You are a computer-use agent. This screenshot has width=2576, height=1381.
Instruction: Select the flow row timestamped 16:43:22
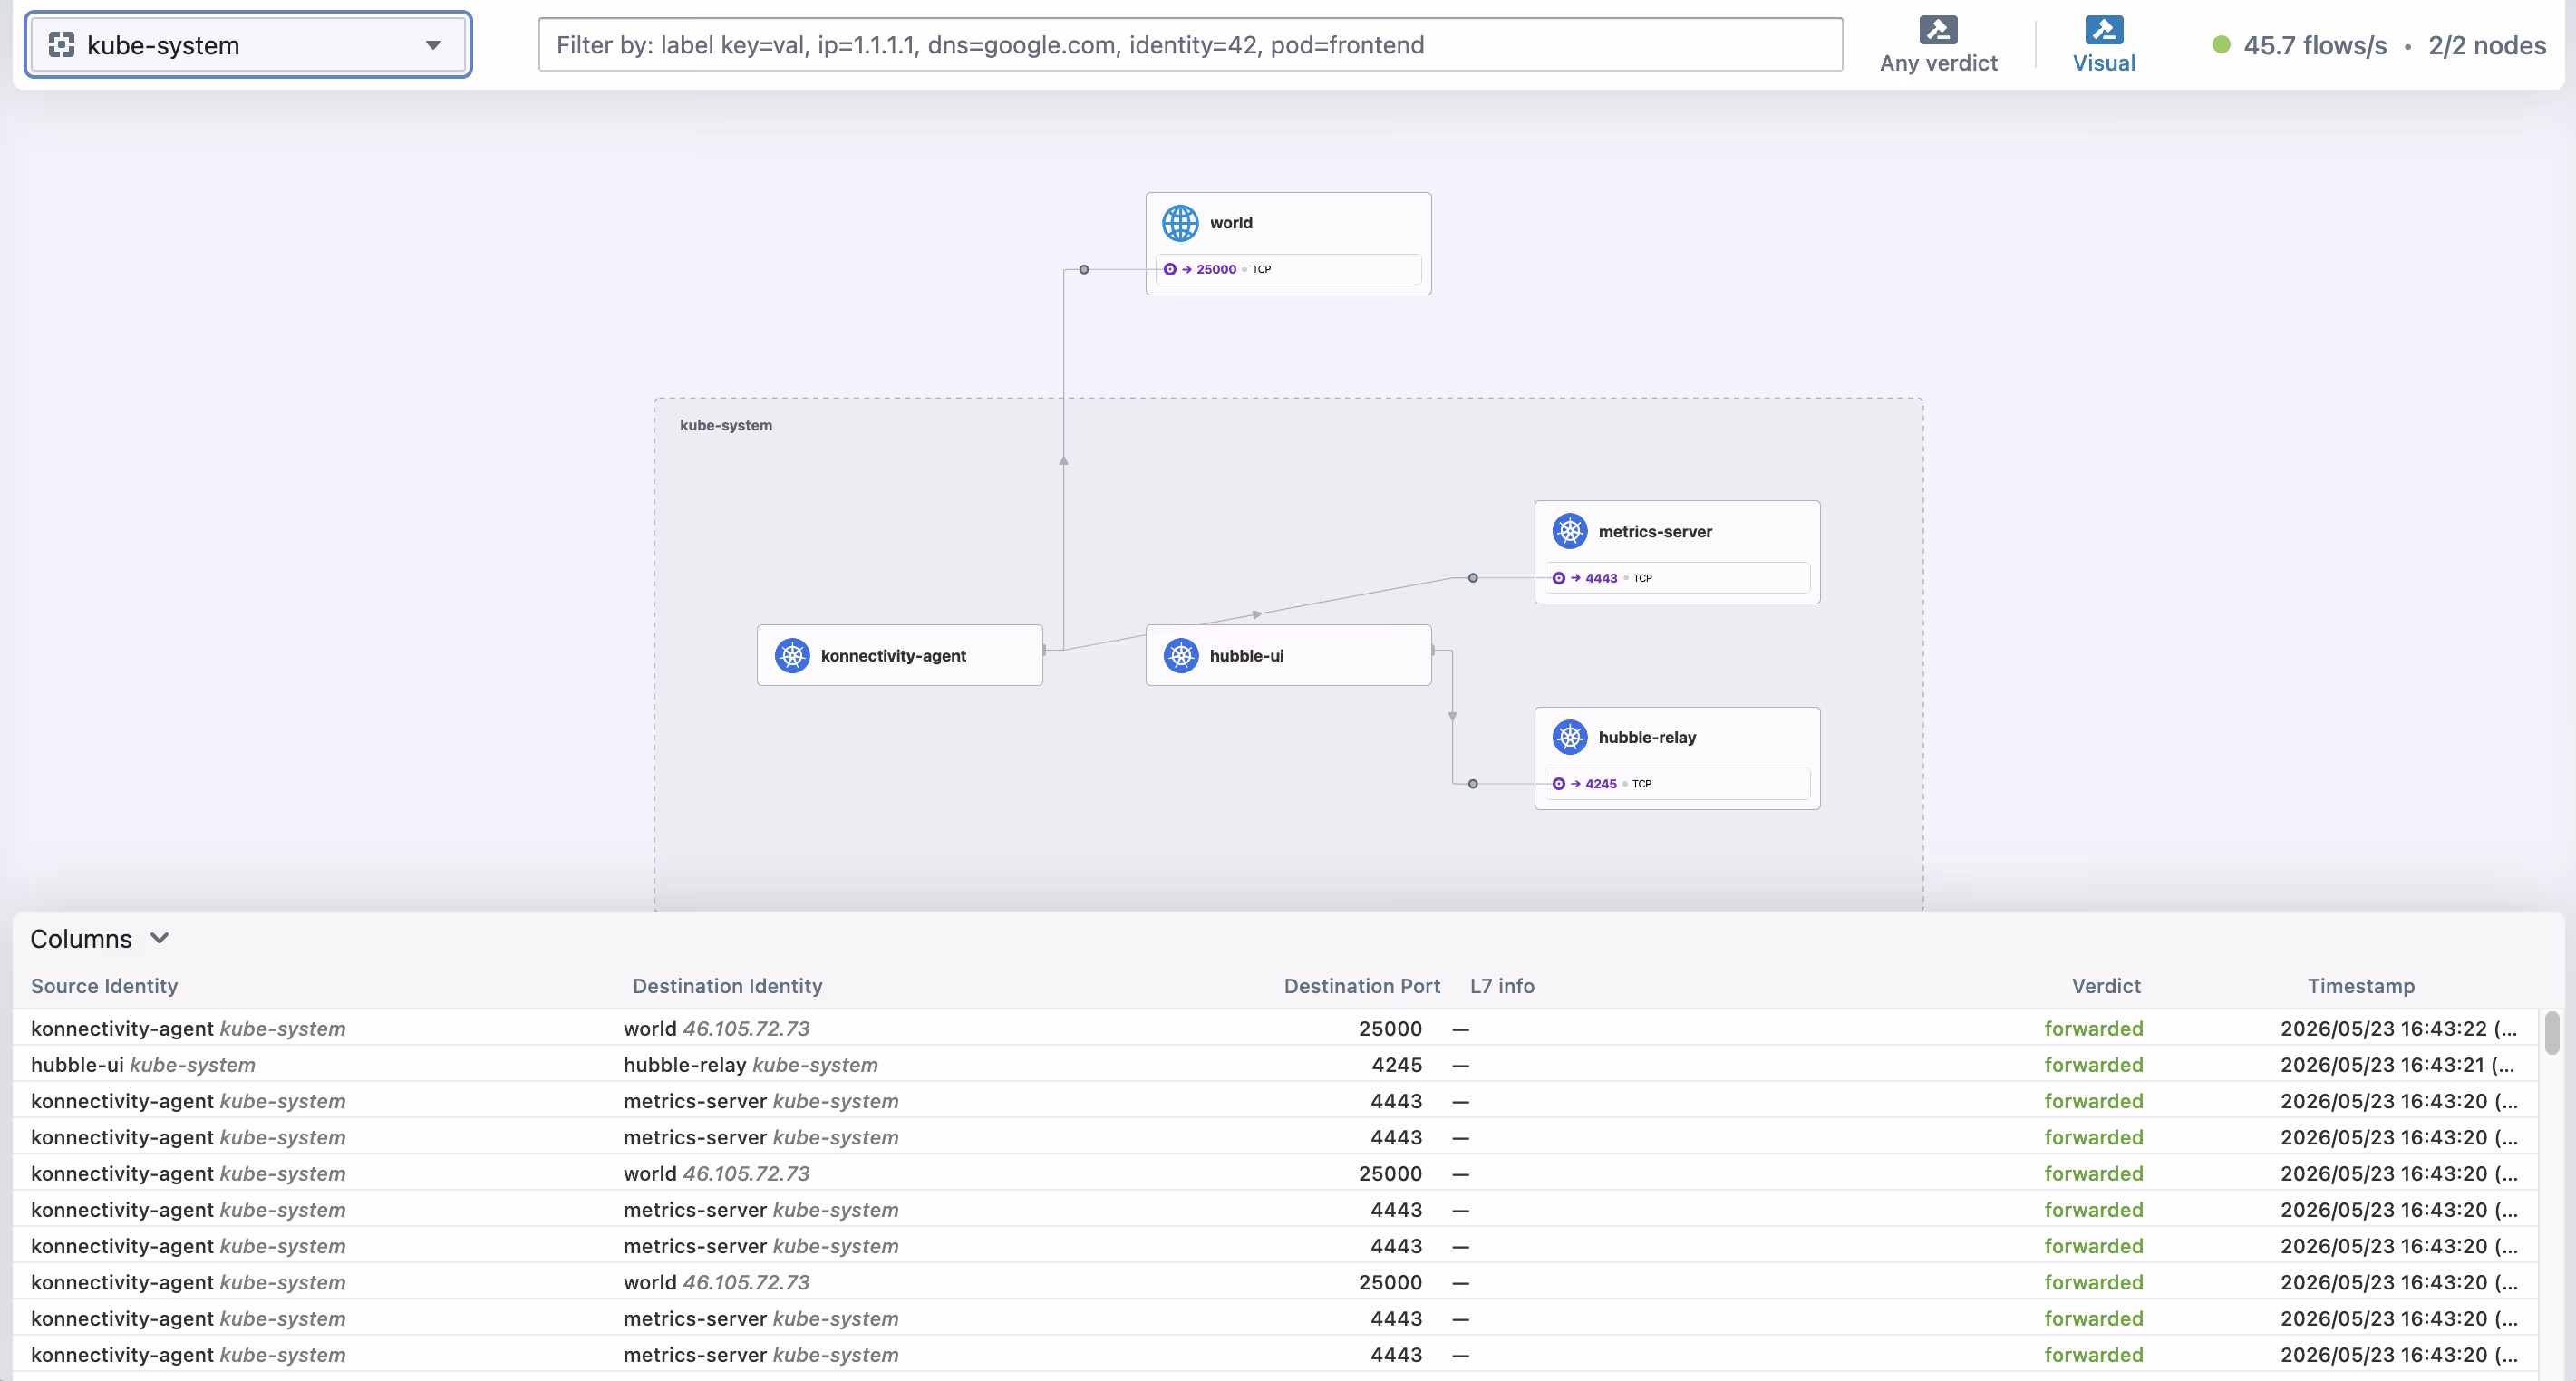click(x=1275, y=1028)
